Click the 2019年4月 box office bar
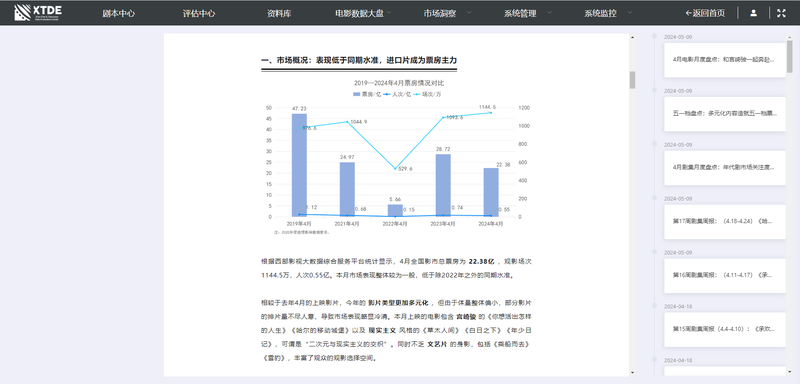 coord(299,165)
